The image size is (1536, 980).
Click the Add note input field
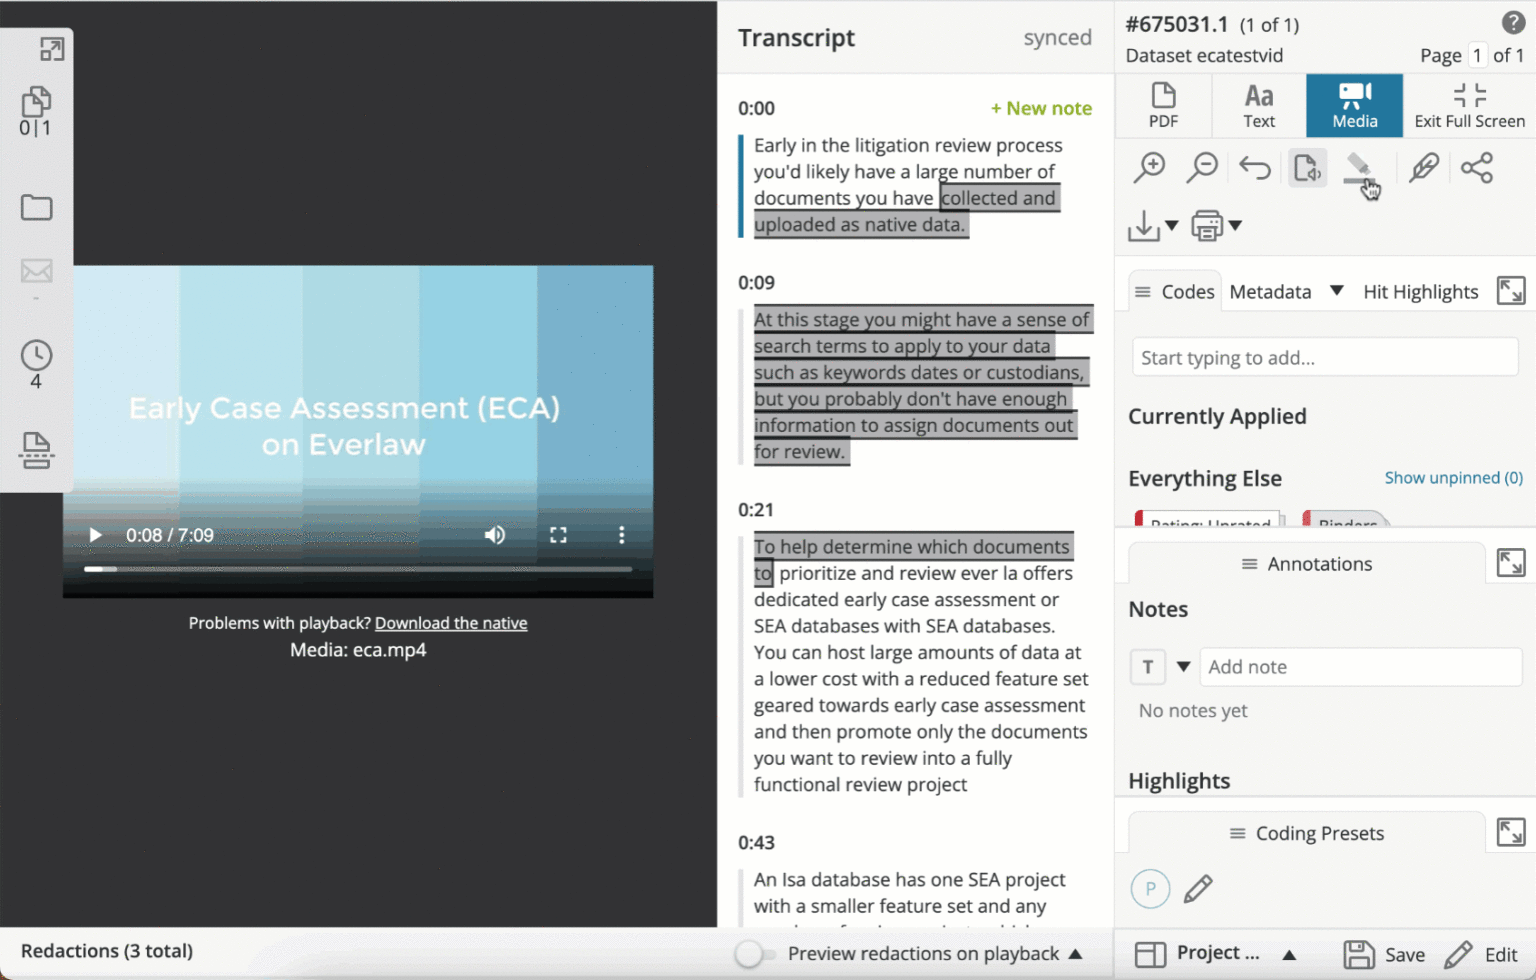[1360, 667]
